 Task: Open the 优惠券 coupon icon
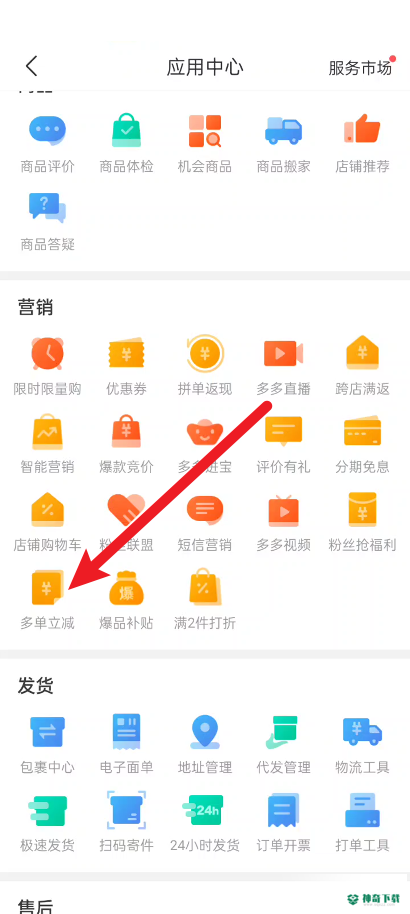point(126,352)
